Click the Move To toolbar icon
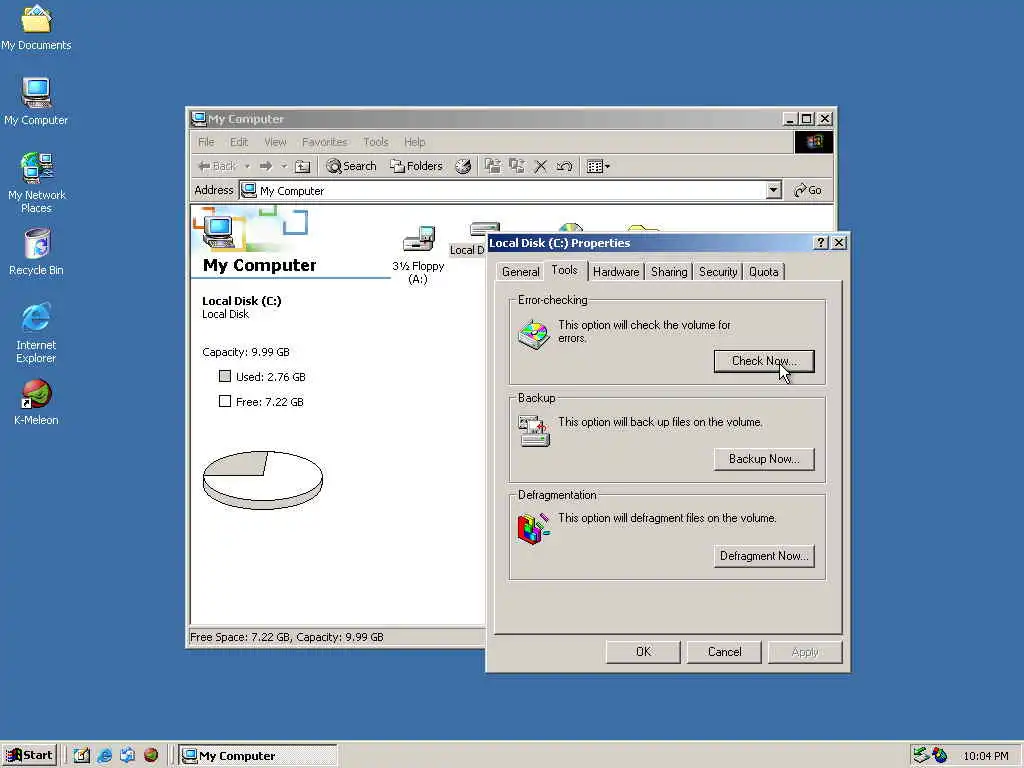The image size is (1024, 768). (x=492, y=167)
